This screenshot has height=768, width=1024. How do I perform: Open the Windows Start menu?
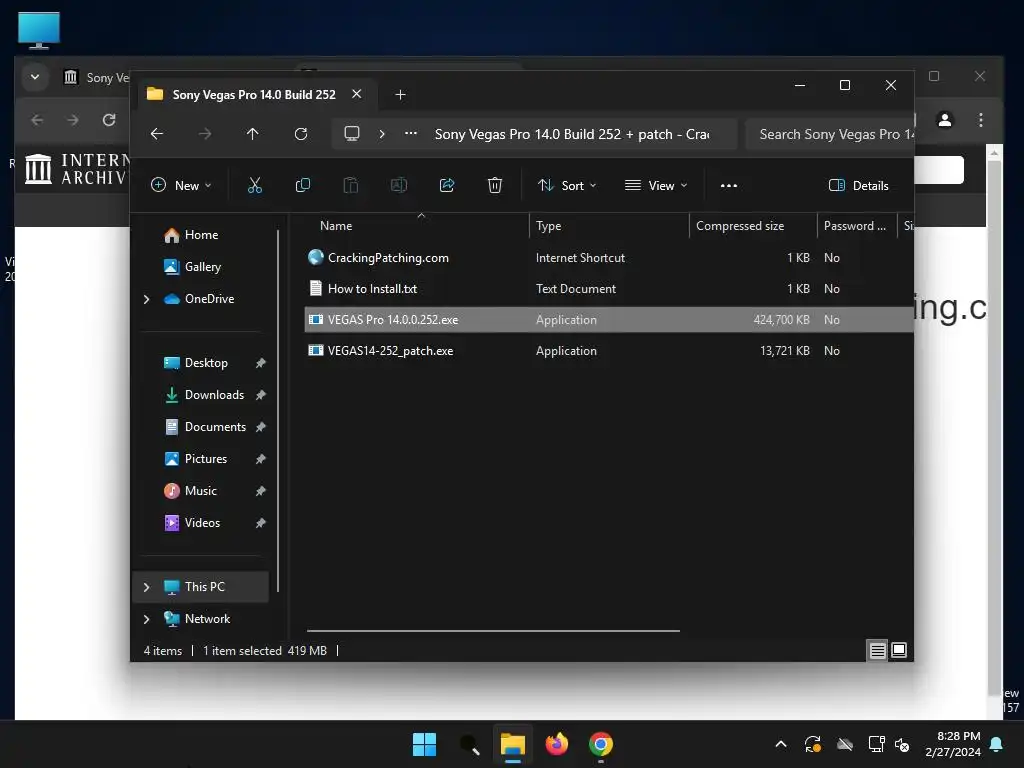pos(424,744)
